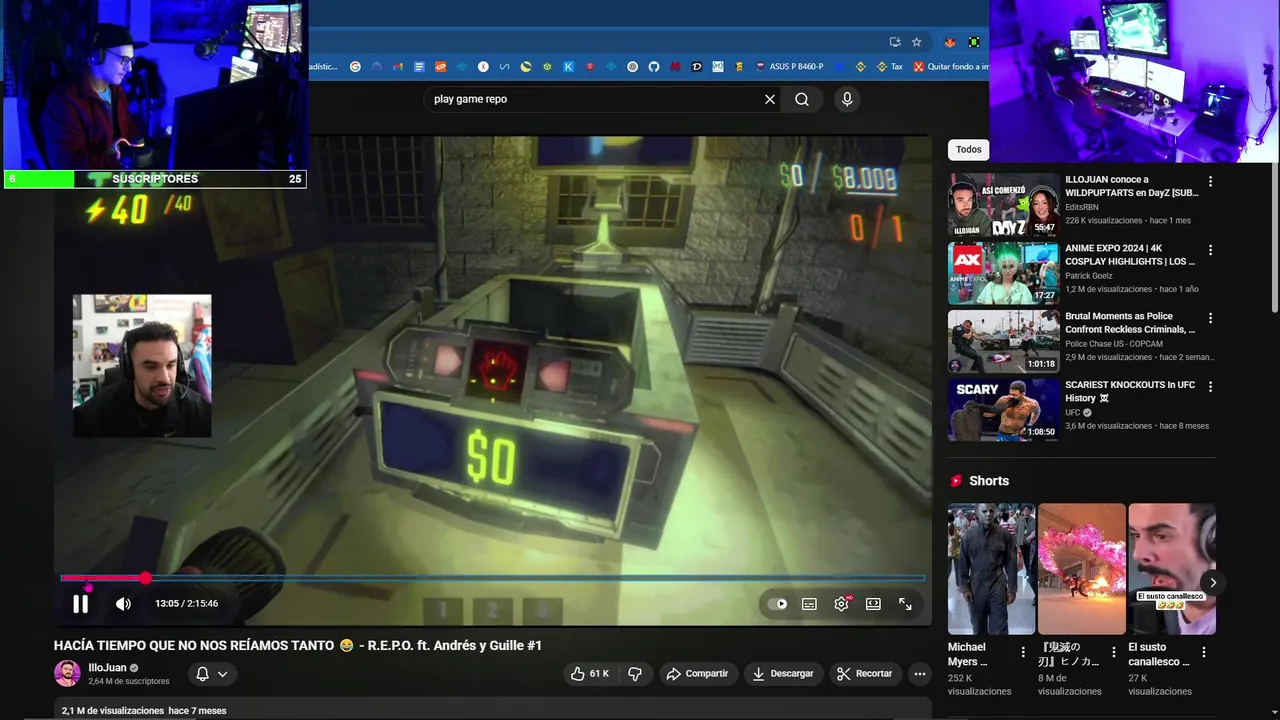Open the Tax bookmark

(889, 67)
